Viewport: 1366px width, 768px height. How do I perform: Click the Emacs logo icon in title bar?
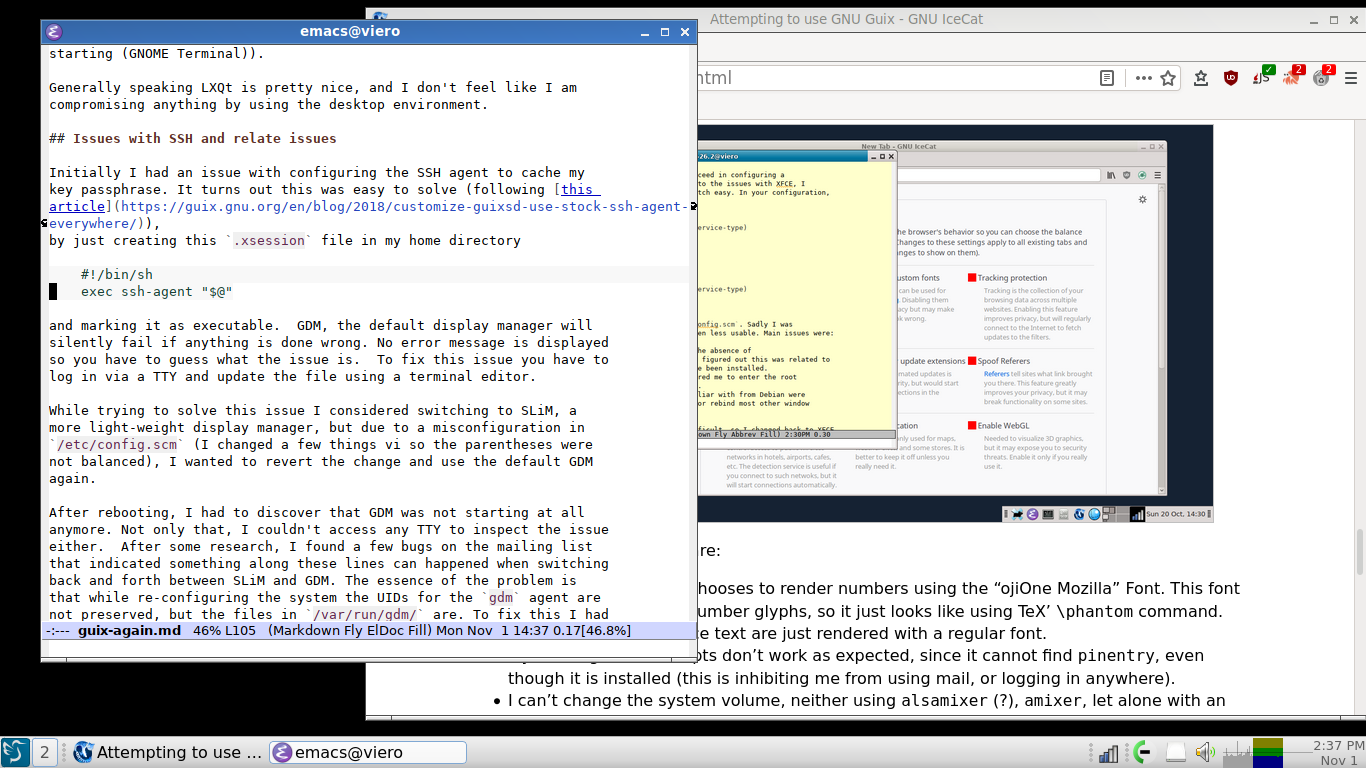[x=54, y=32]
